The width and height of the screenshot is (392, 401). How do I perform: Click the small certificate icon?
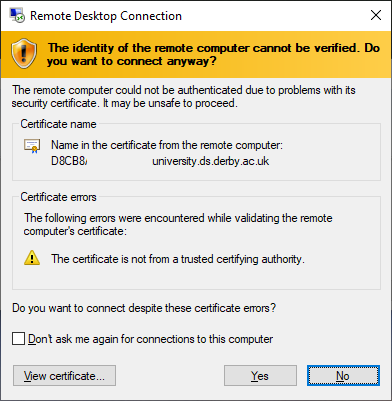[32, 146]
